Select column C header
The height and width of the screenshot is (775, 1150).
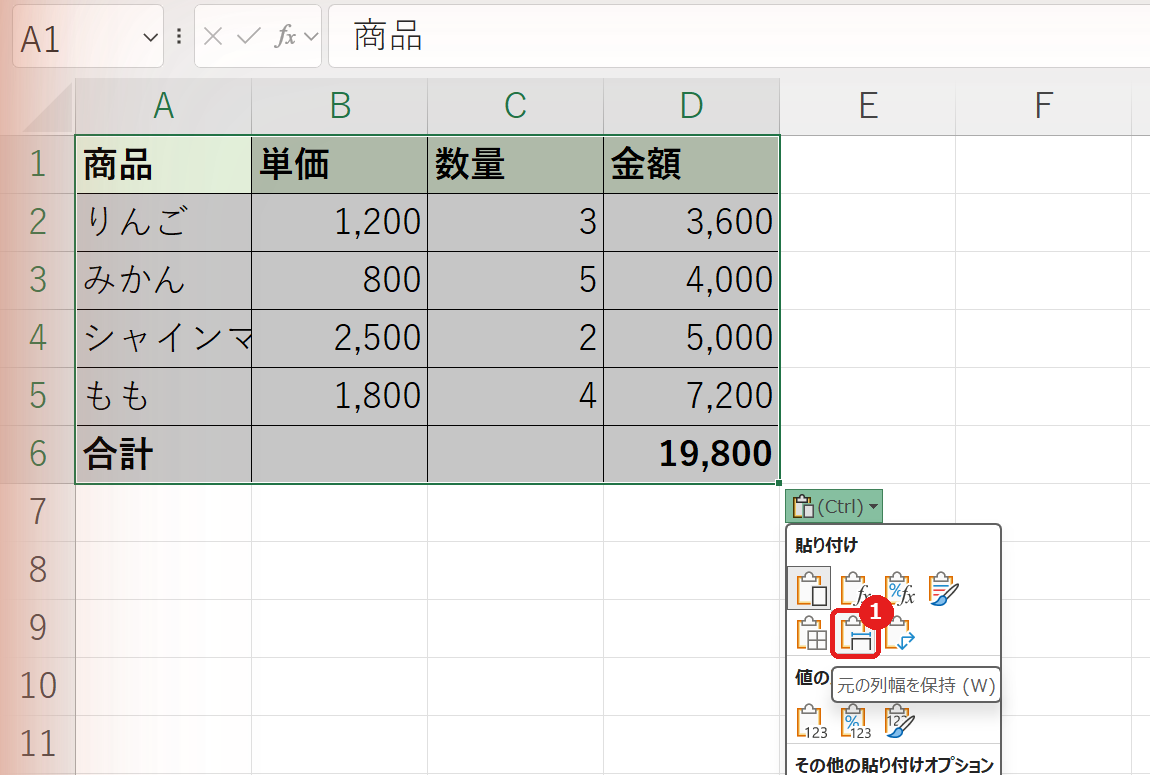click(x=516, y=106)
